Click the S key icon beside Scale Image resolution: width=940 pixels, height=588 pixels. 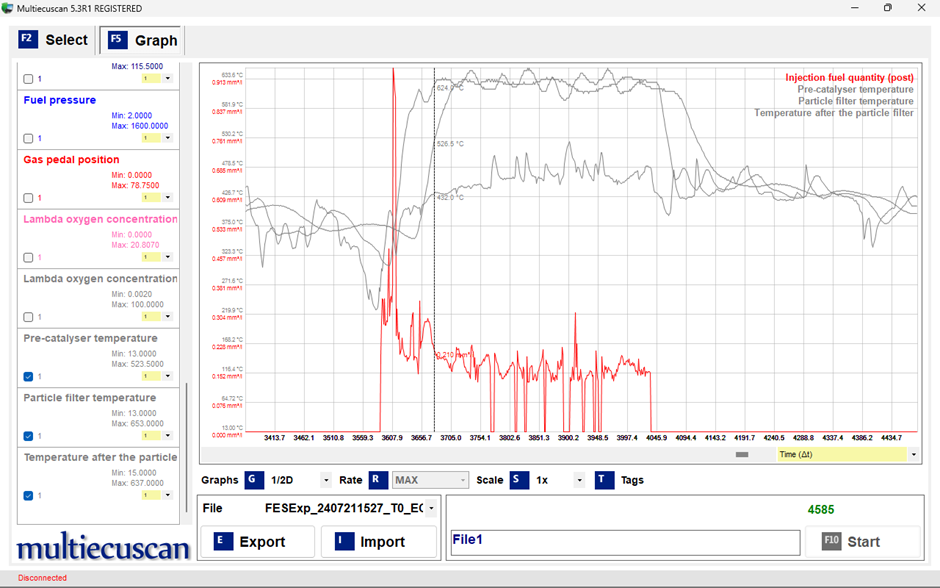tap(519, 480)
